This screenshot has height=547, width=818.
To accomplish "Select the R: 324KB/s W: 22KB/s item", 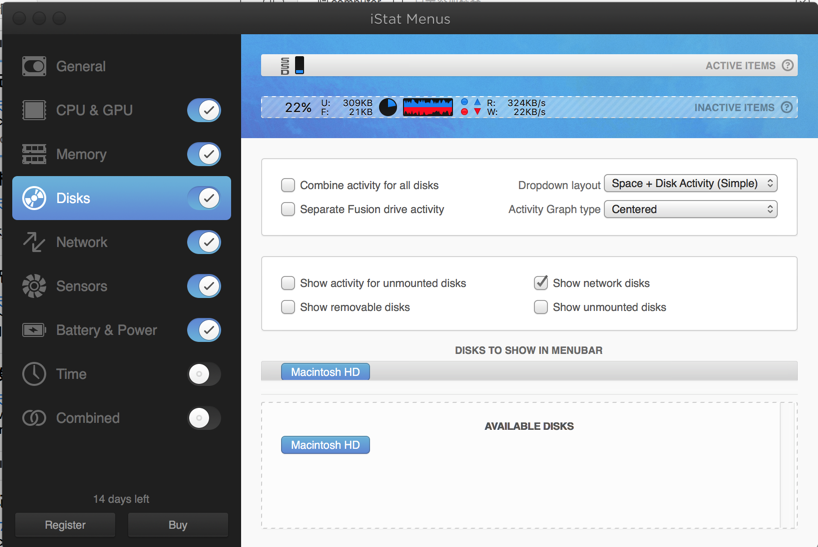I will 516,107.
